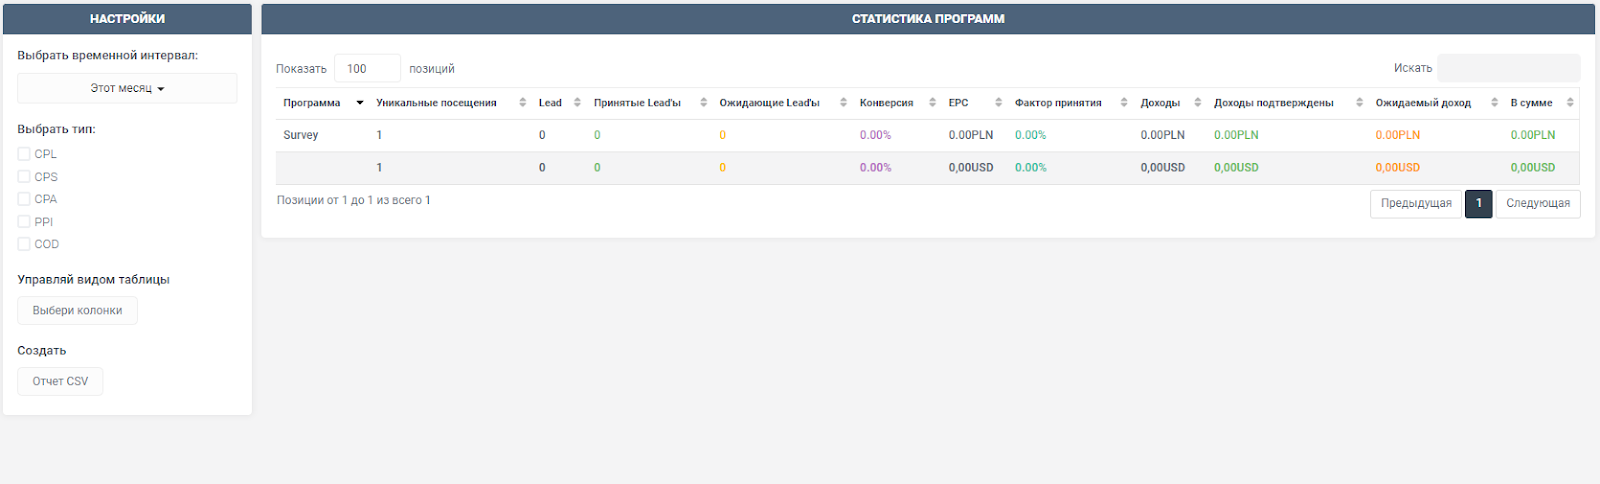Click sort icon for Уникальные посещения column
Screen dimensions: 1600x484
(x=522, y=103)
